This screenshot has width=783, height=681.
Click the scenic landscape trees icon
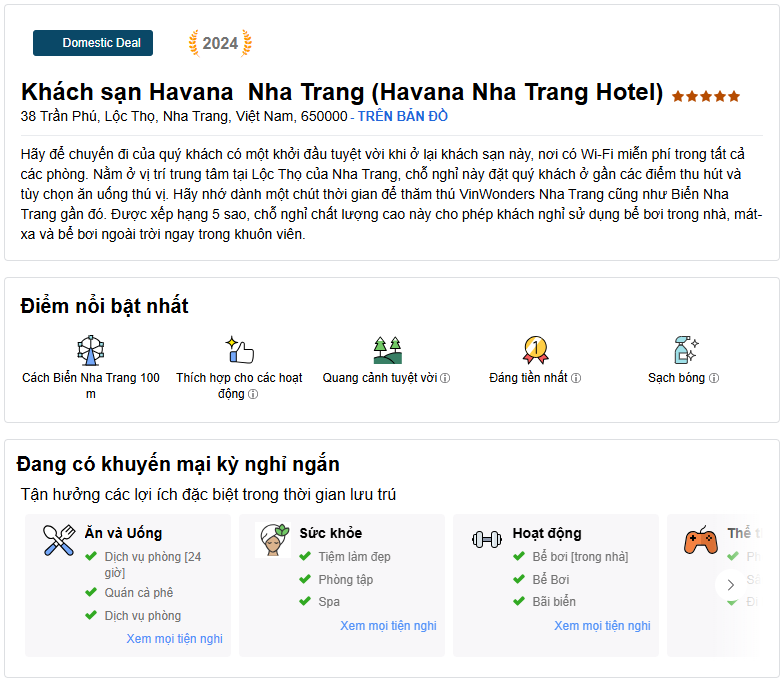[x=386, y=350]
